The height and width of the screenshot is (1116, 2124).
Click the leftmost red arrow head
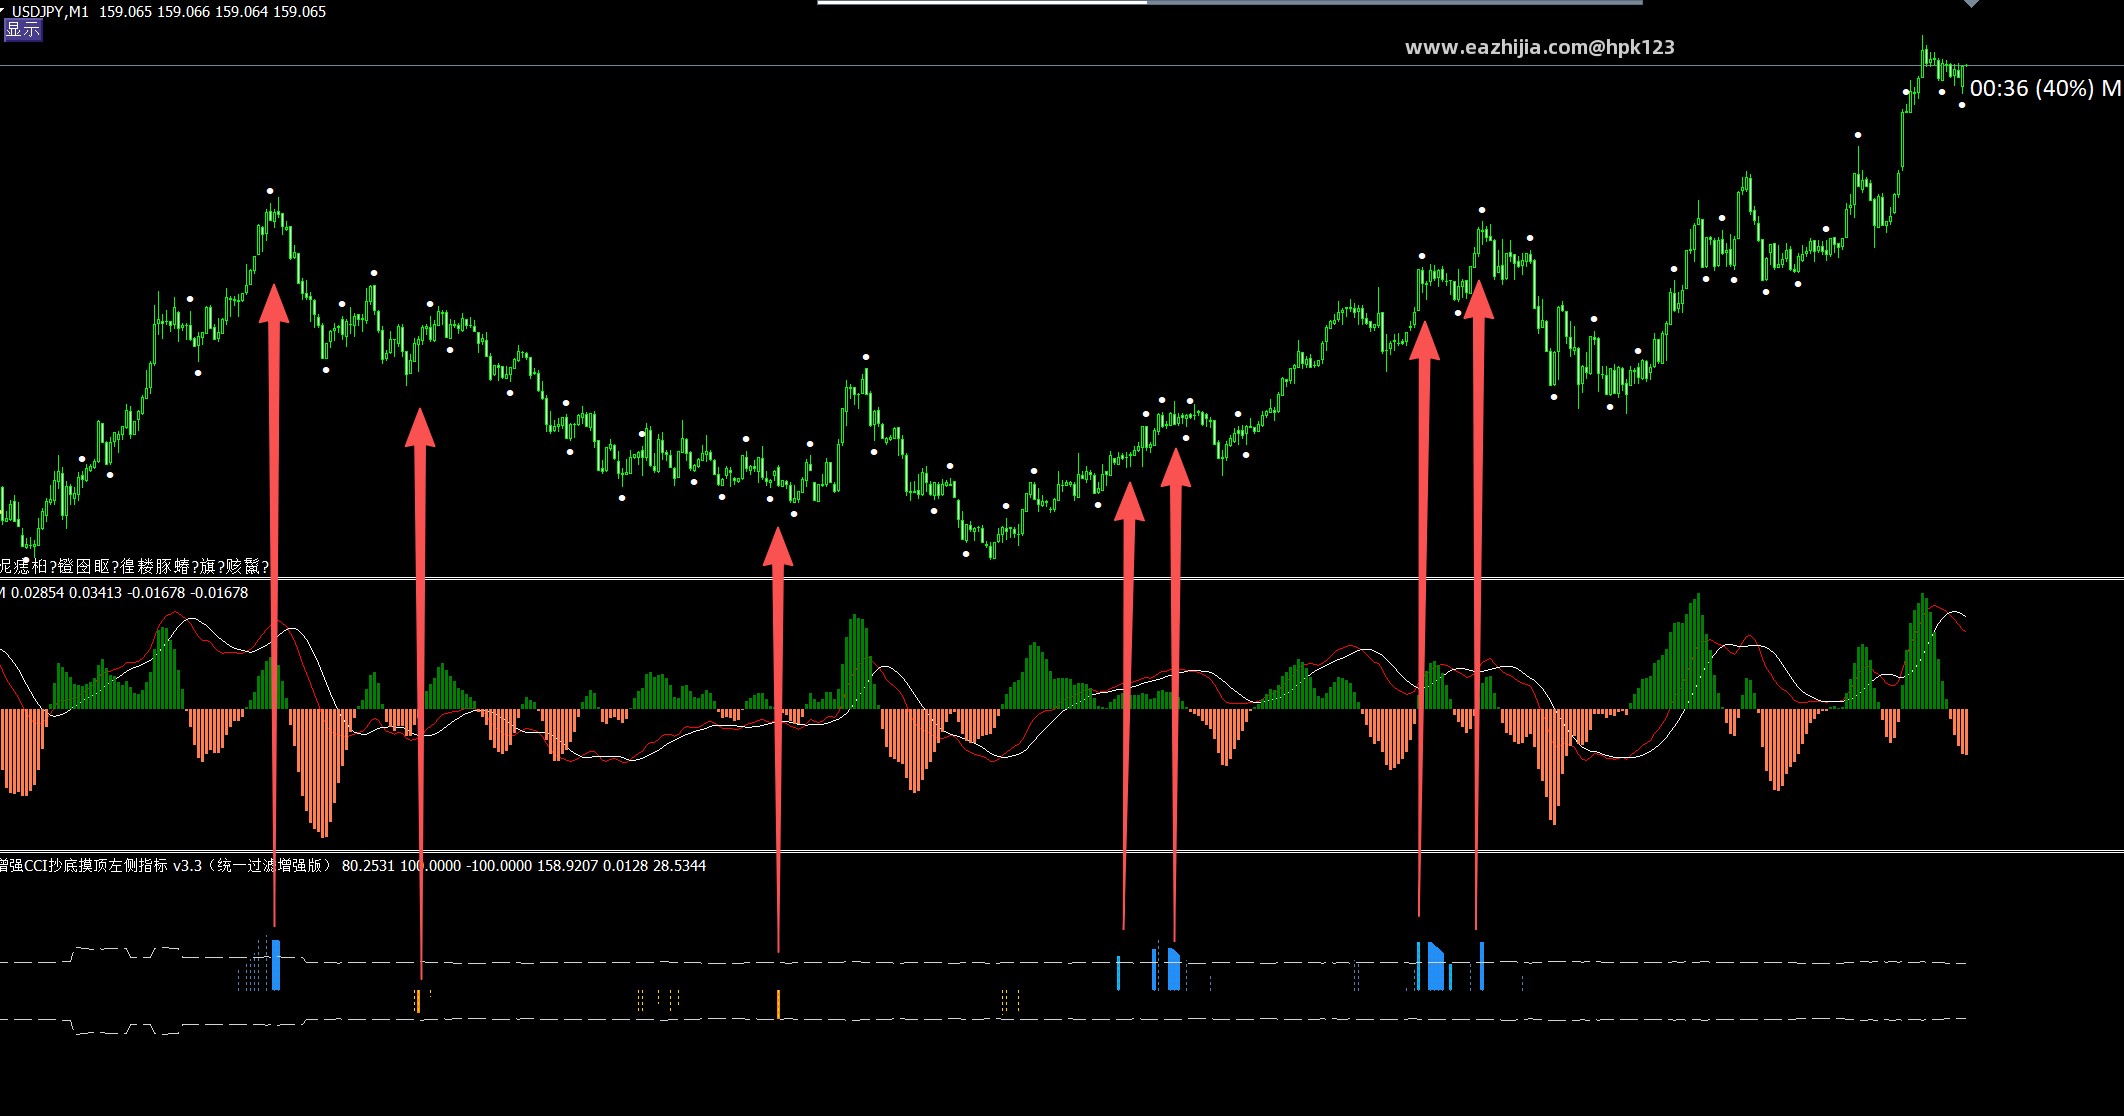click(274, 304)
